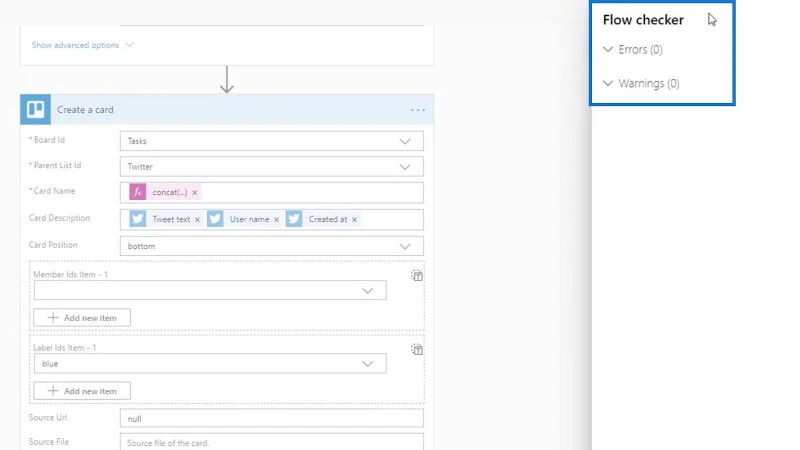Click the fx expression icon in Card Name
Image resolution: width=800 pixels, height=450 pixels.
(137, 192)
